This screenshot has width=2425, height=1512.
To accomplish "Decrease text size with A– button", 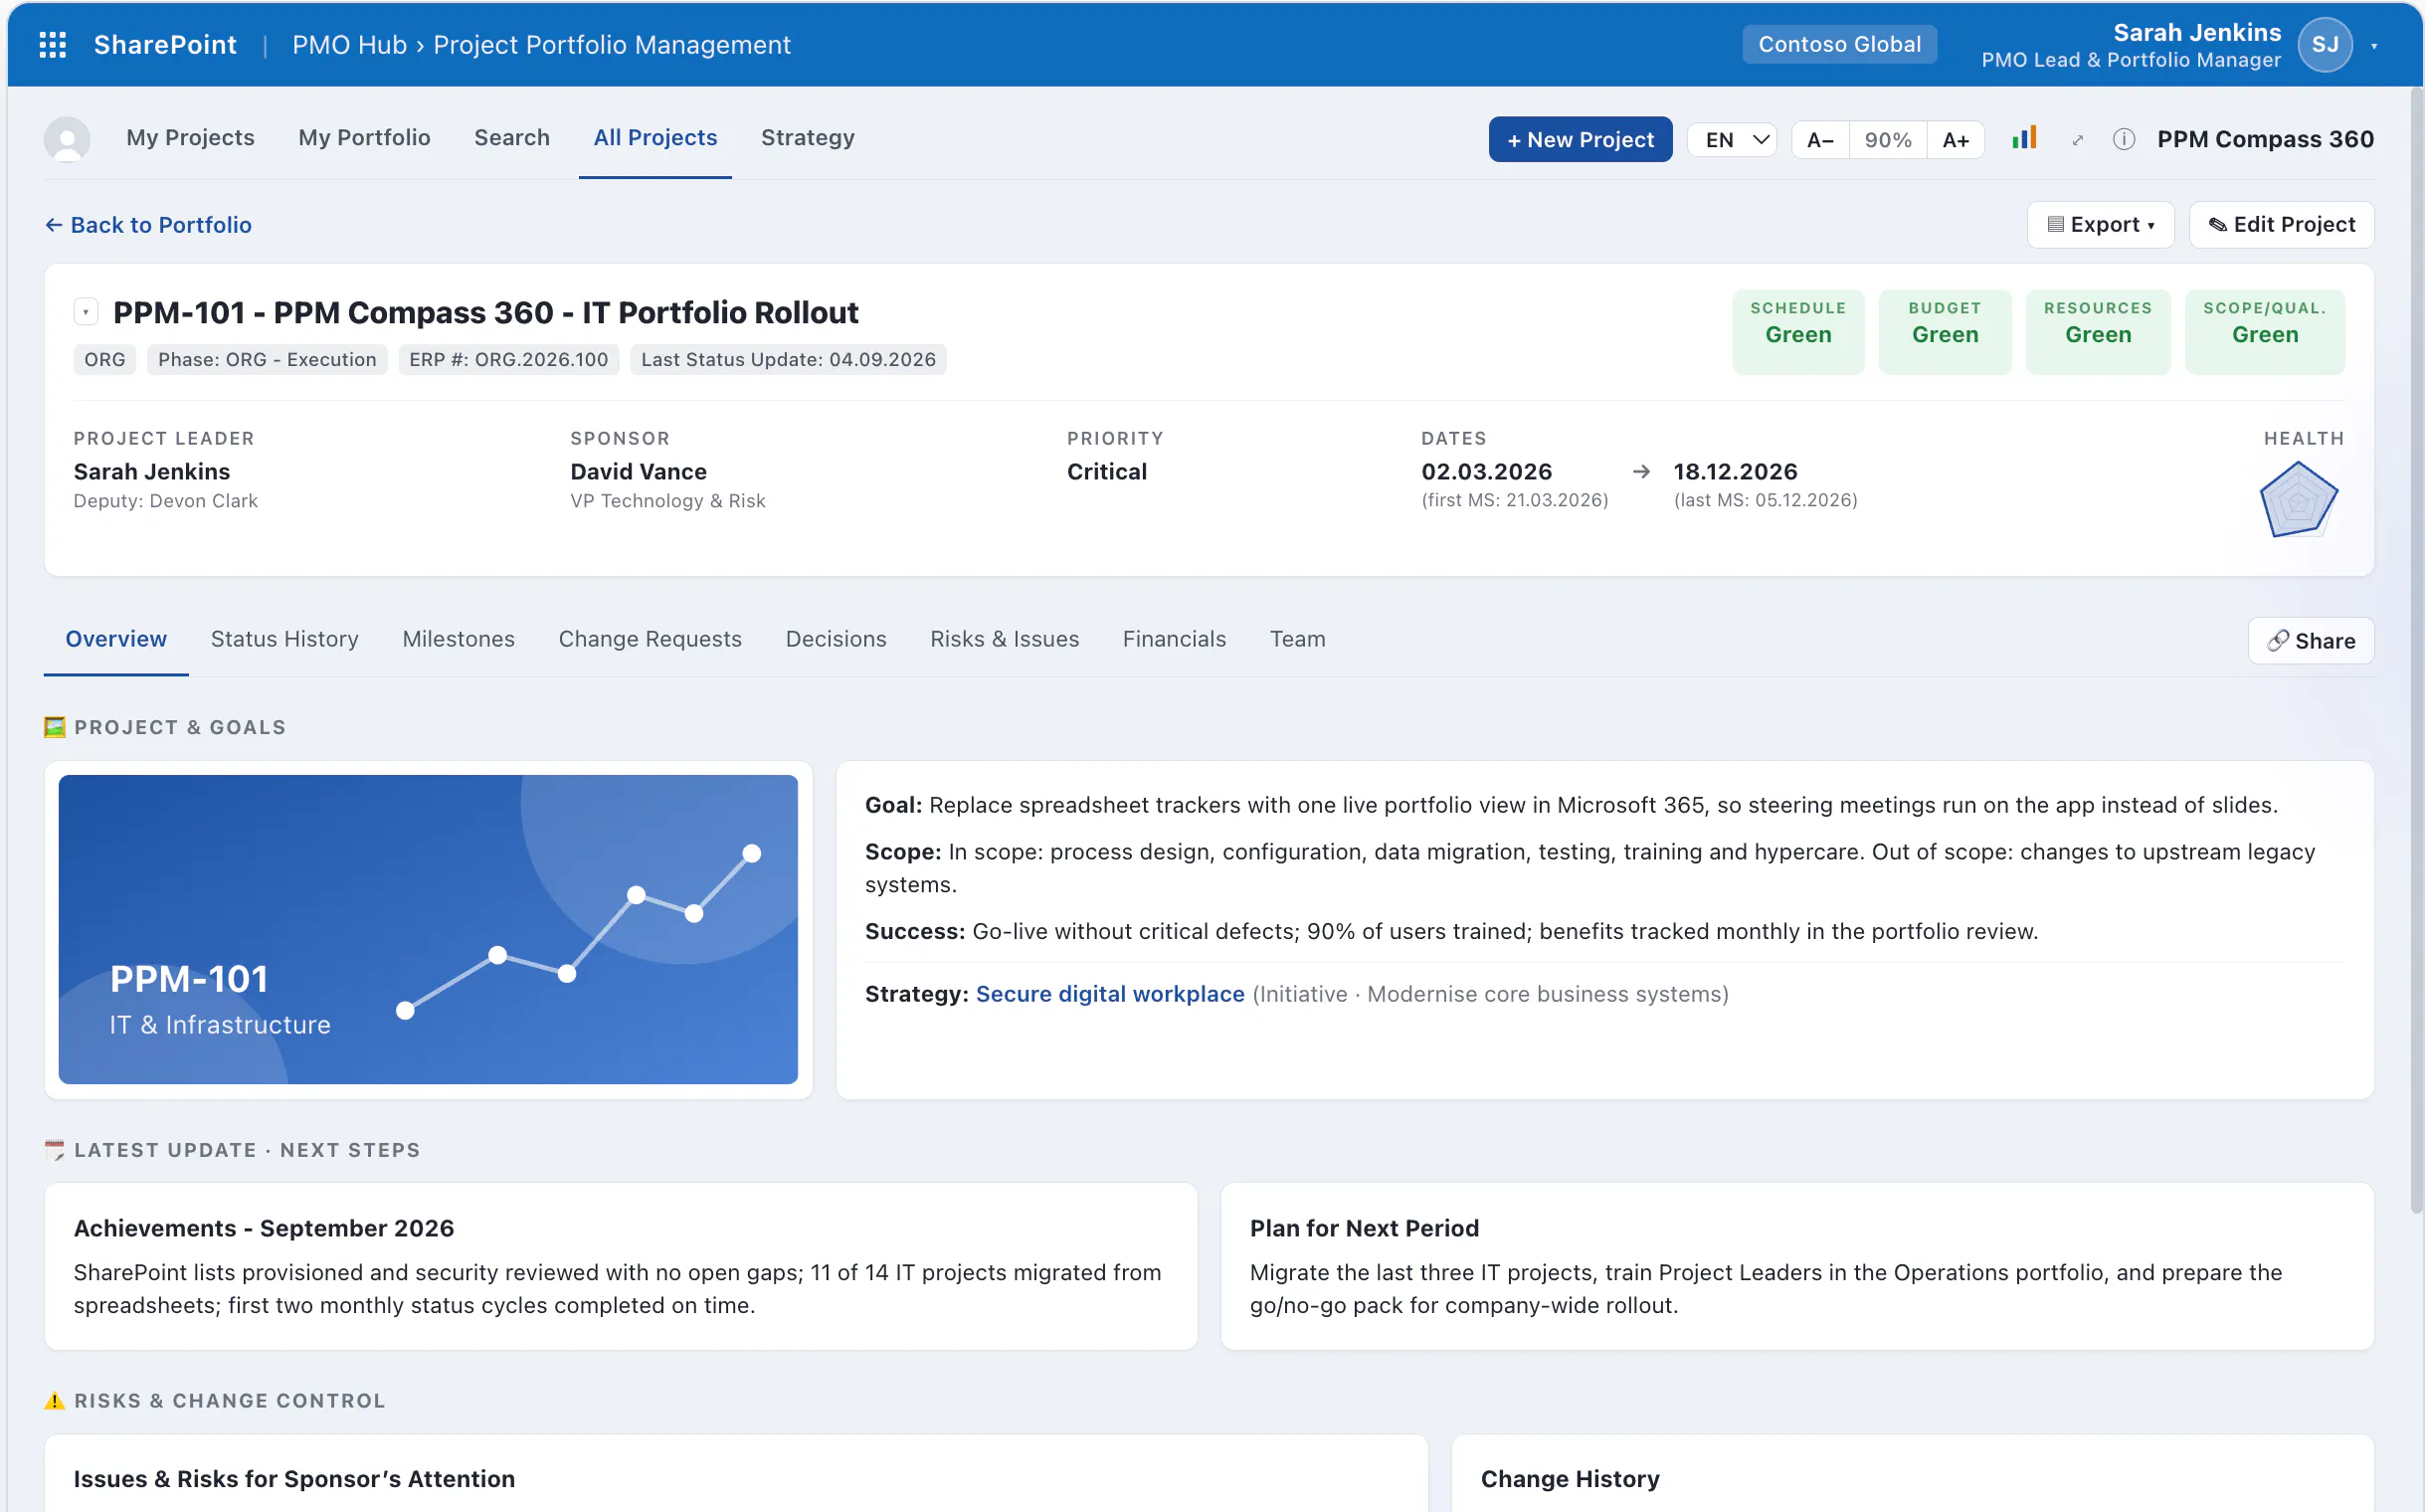I will pos(1820,140).
